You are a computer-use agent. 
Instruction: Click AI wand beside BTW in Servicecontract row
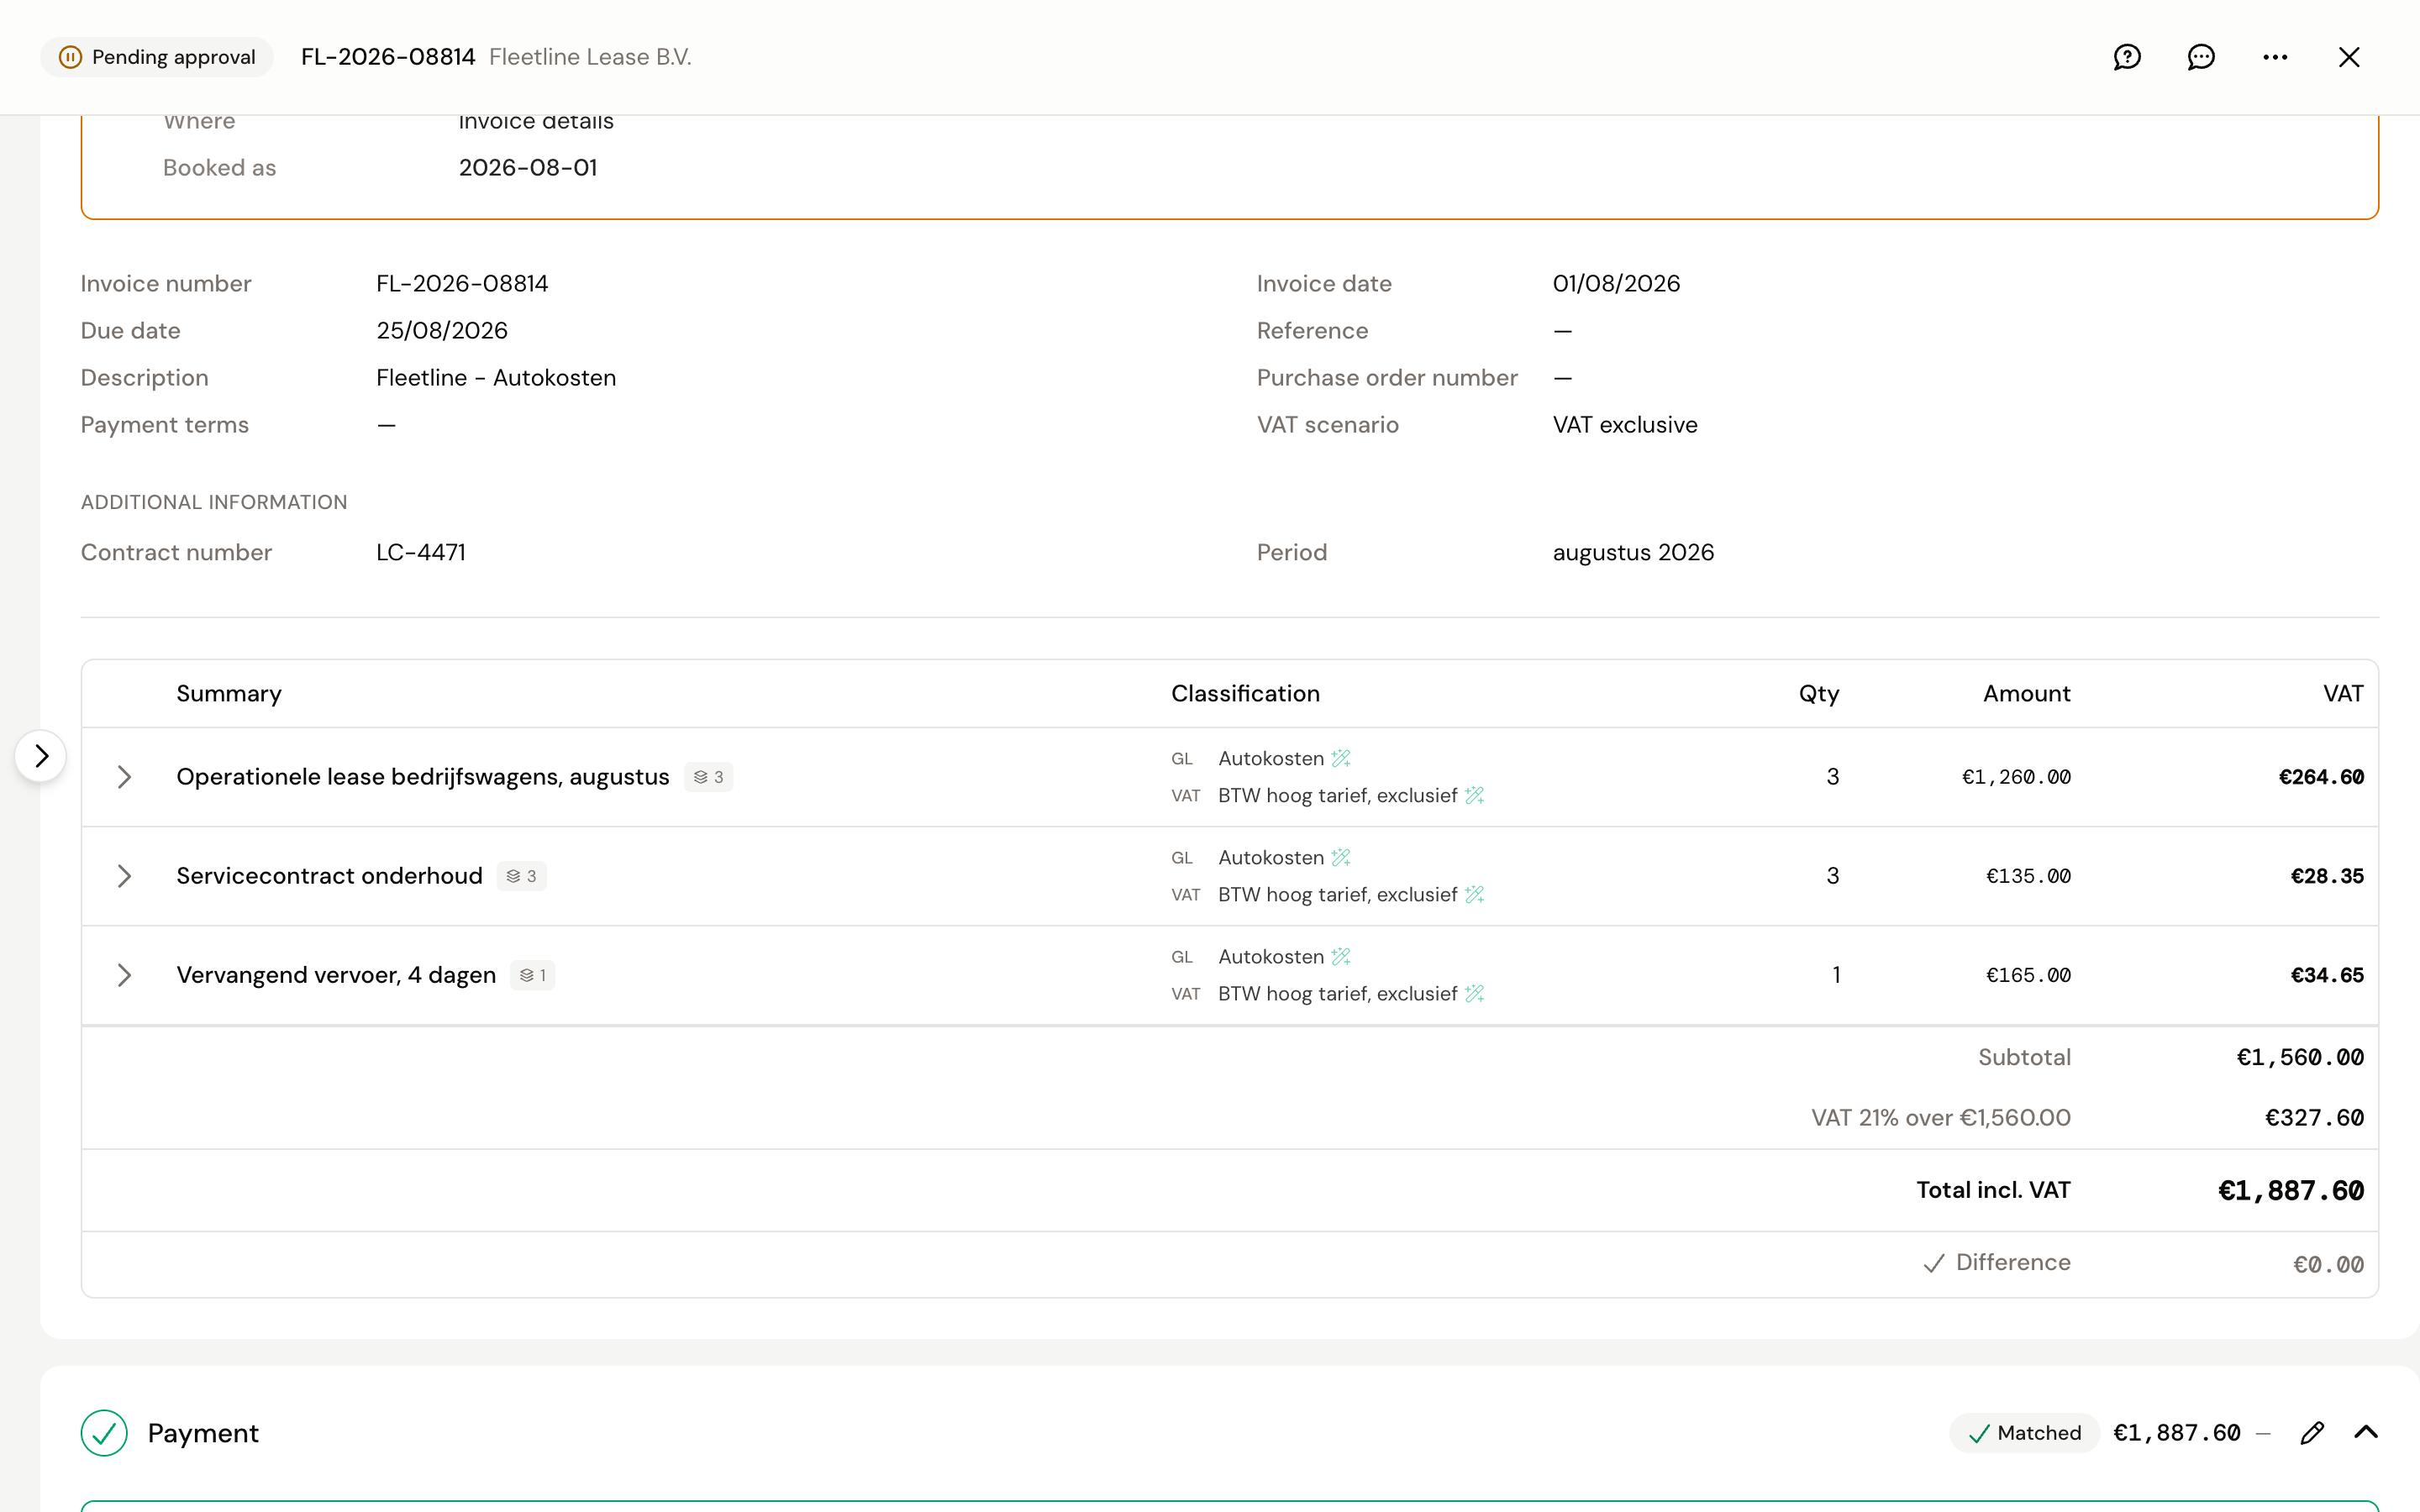pos(1474,894)
